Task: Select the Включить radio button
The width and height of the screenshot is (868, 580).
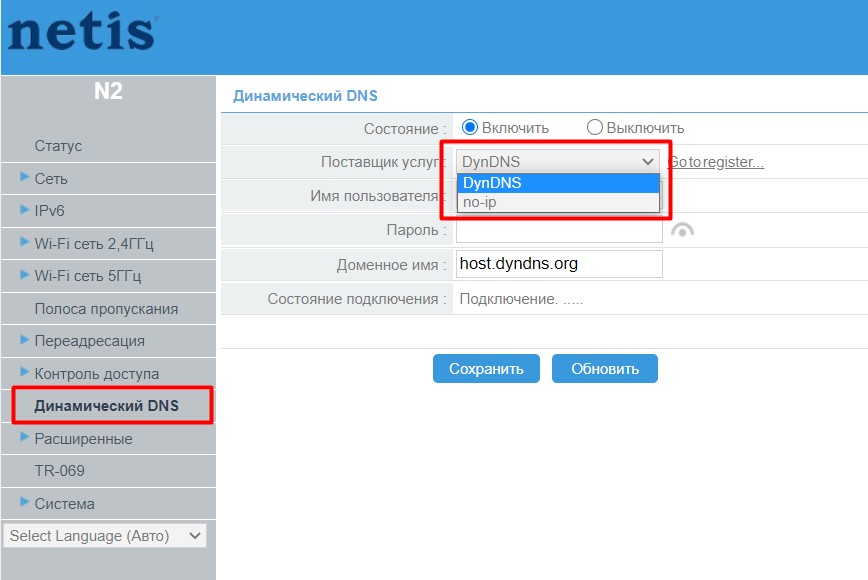Action: (469, 127)
